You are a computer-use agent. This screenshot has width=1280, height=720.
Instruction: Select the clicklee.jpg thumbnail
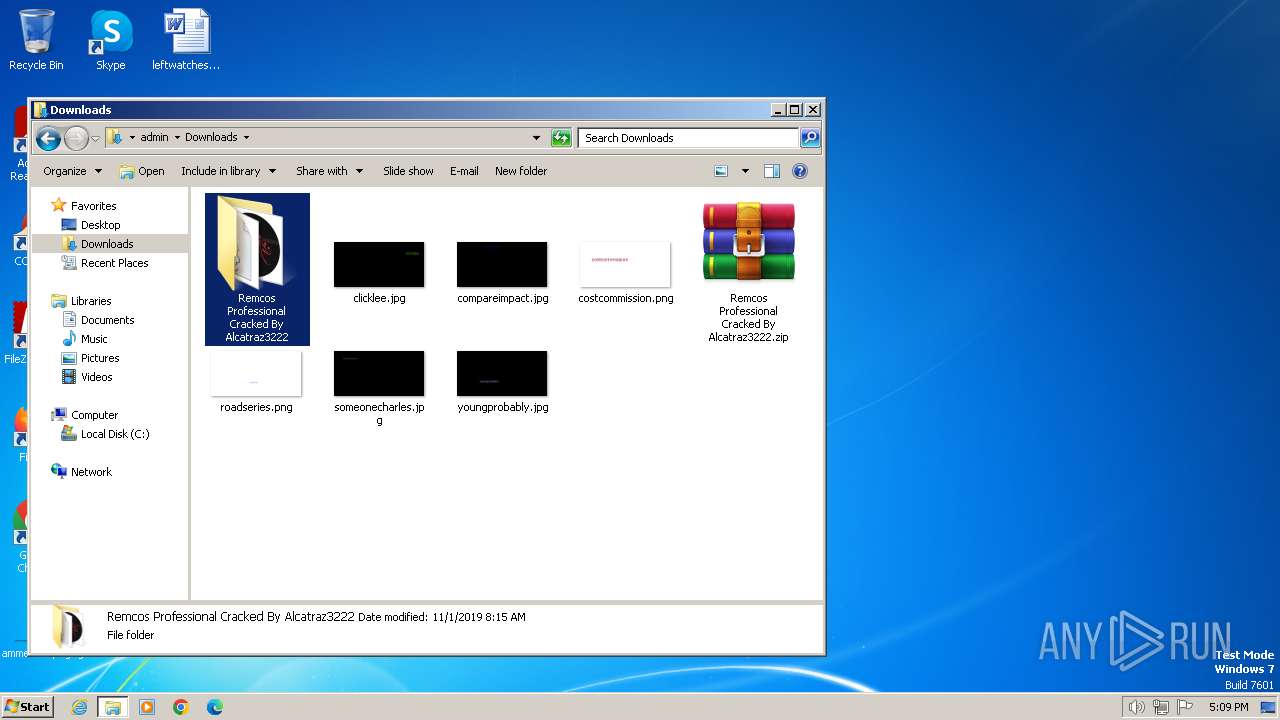[379, 265]
